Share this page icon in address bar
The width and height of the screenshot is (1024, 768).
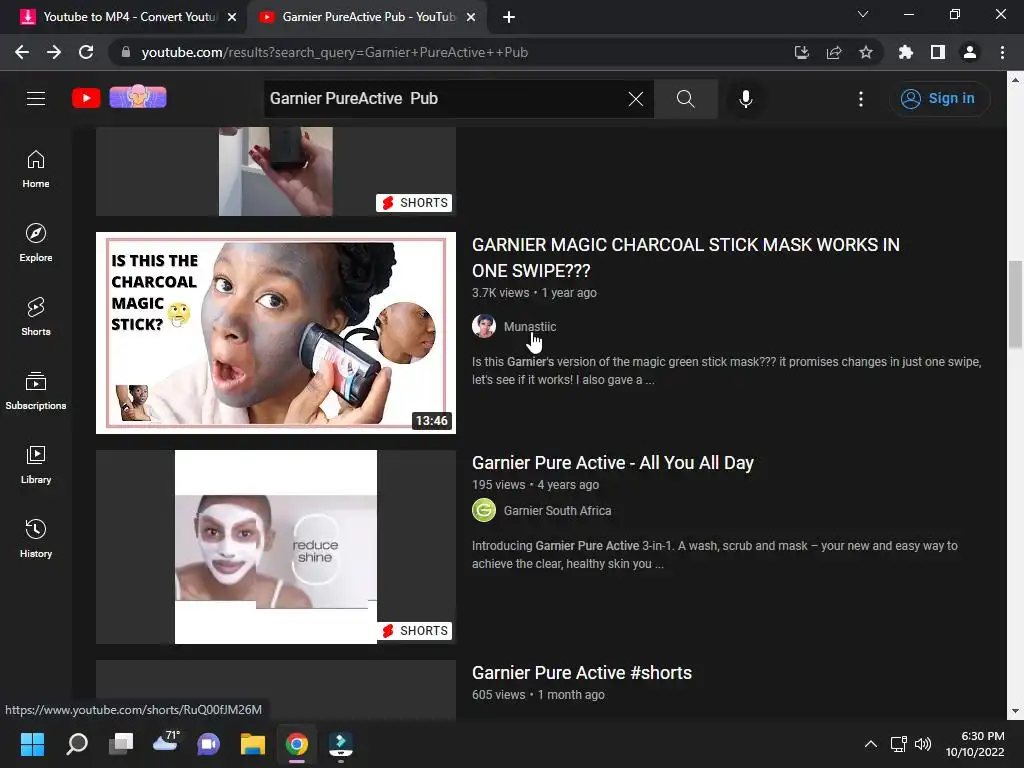(x=834, y=52)
